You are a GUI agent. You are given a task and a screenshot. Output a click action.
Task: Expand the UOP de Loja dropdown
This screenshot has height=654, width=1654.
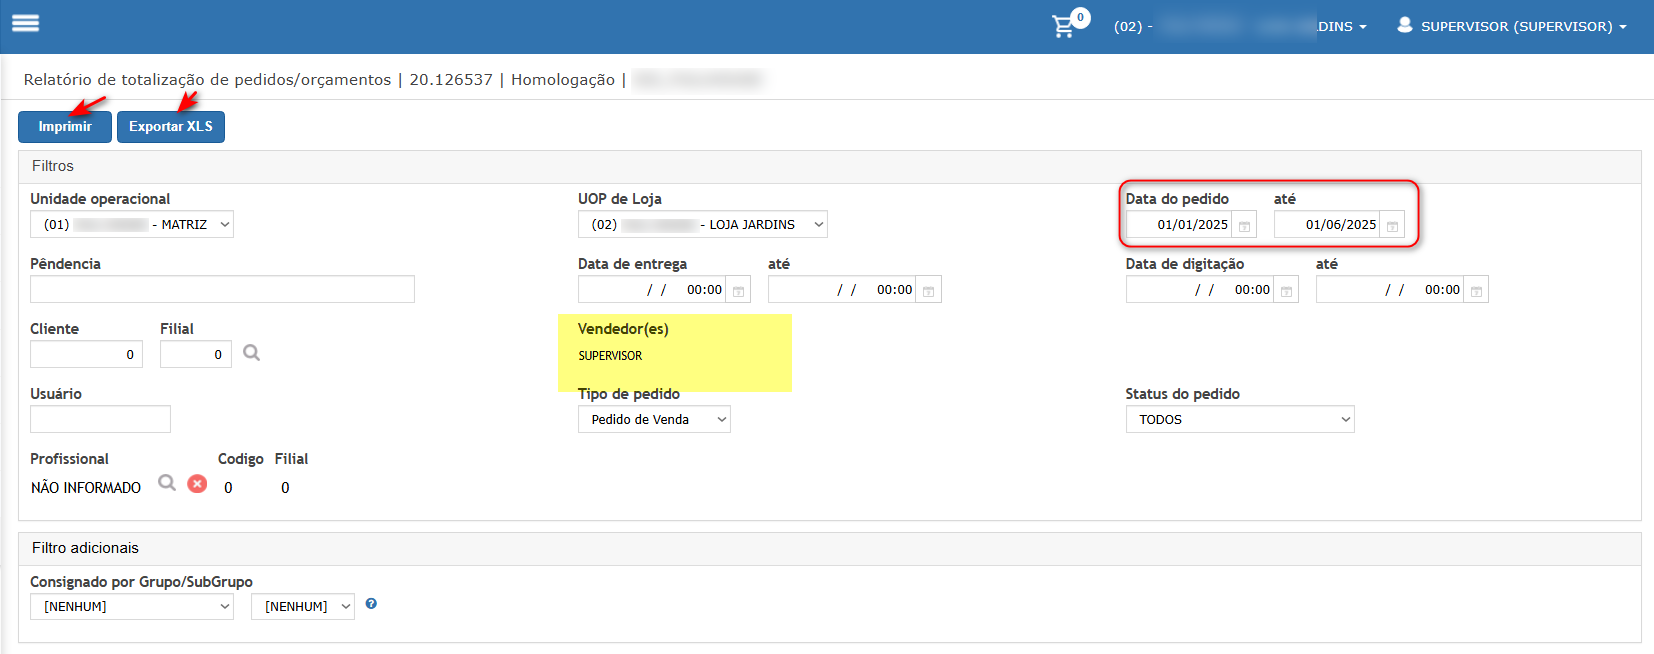tap(702, 225)
